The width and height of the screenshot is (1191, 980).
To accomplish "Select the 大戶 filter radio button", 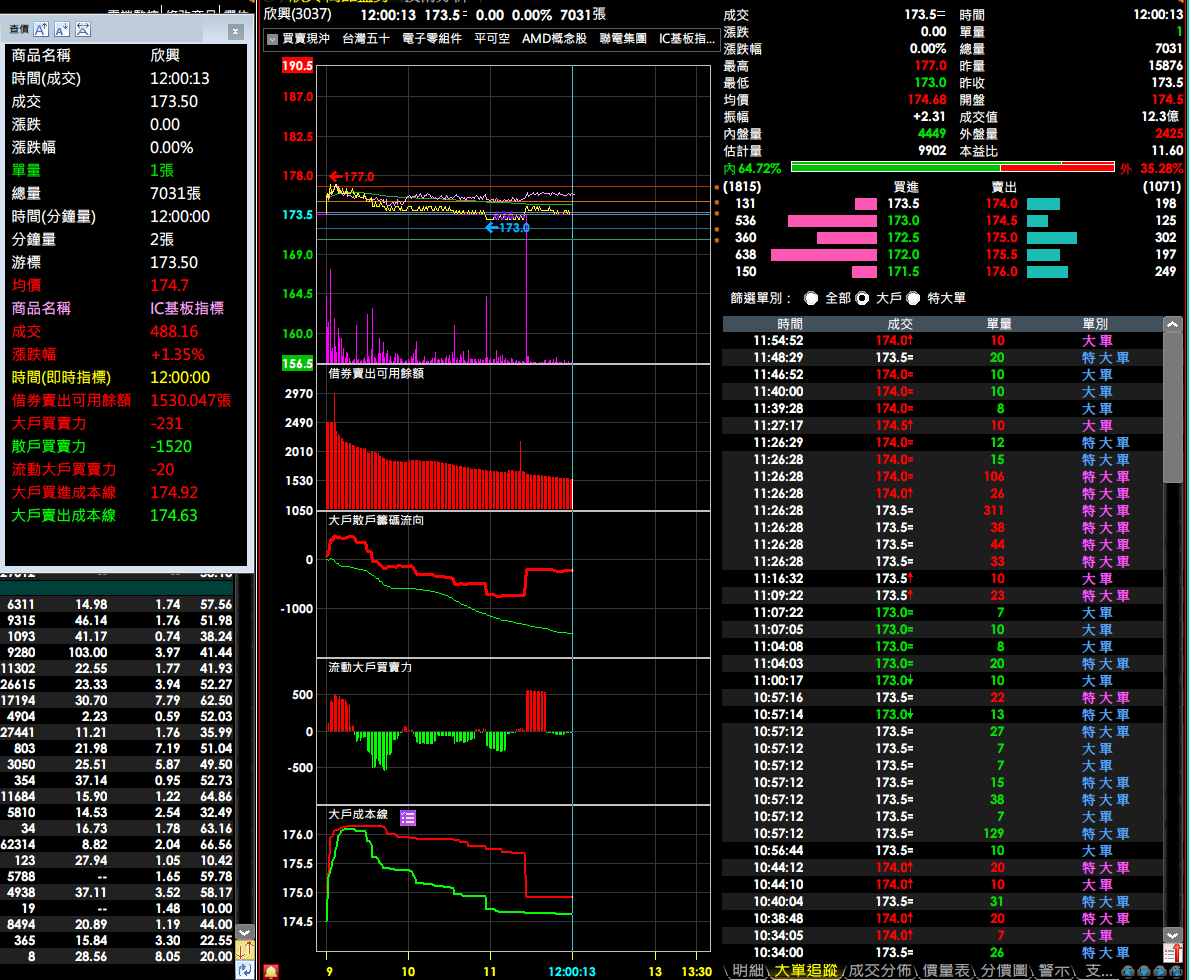I will [x=861, y=298].
